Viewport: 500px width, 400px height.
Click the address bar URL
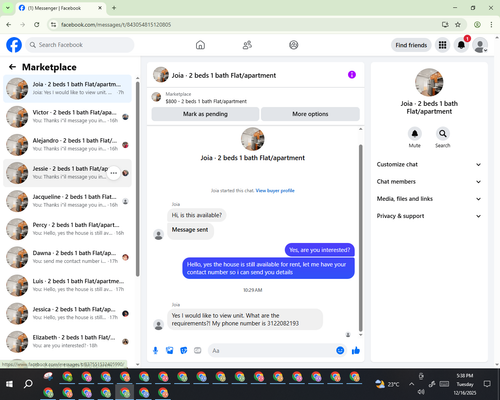116,25
